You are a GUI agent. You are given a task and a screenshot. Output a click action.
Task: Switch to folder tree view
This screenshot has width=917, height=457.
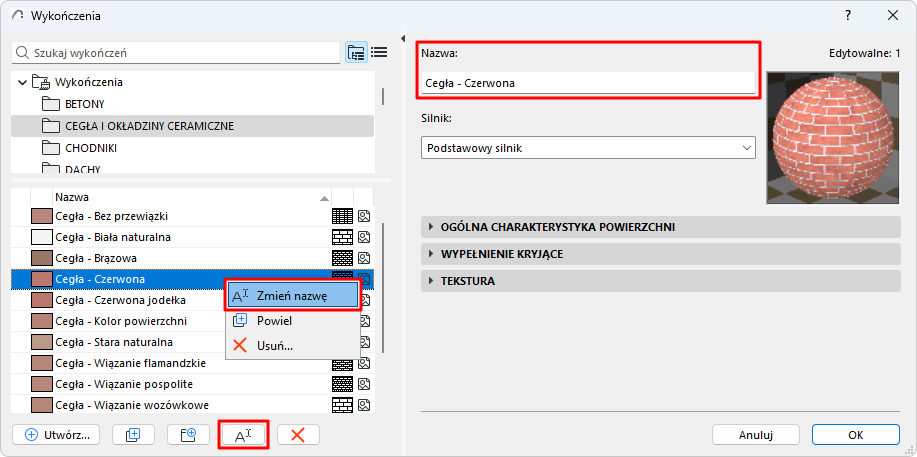(x=356, y=53)
